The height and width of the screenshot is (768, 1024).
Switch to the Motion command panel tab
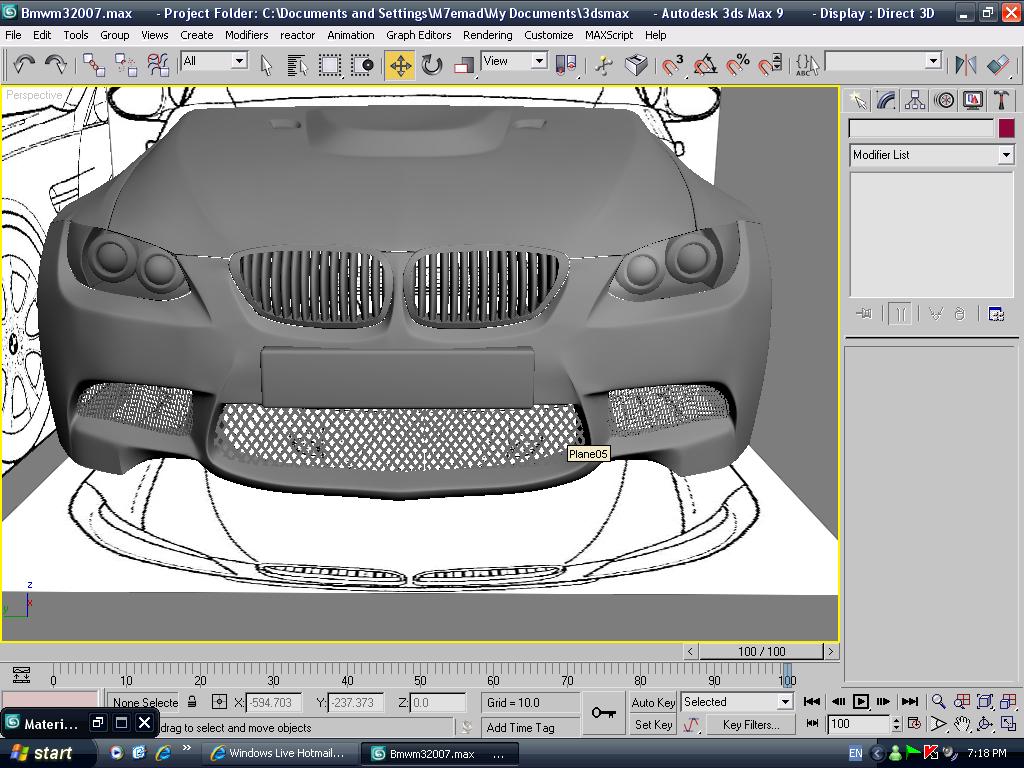(x=944, y=101)
